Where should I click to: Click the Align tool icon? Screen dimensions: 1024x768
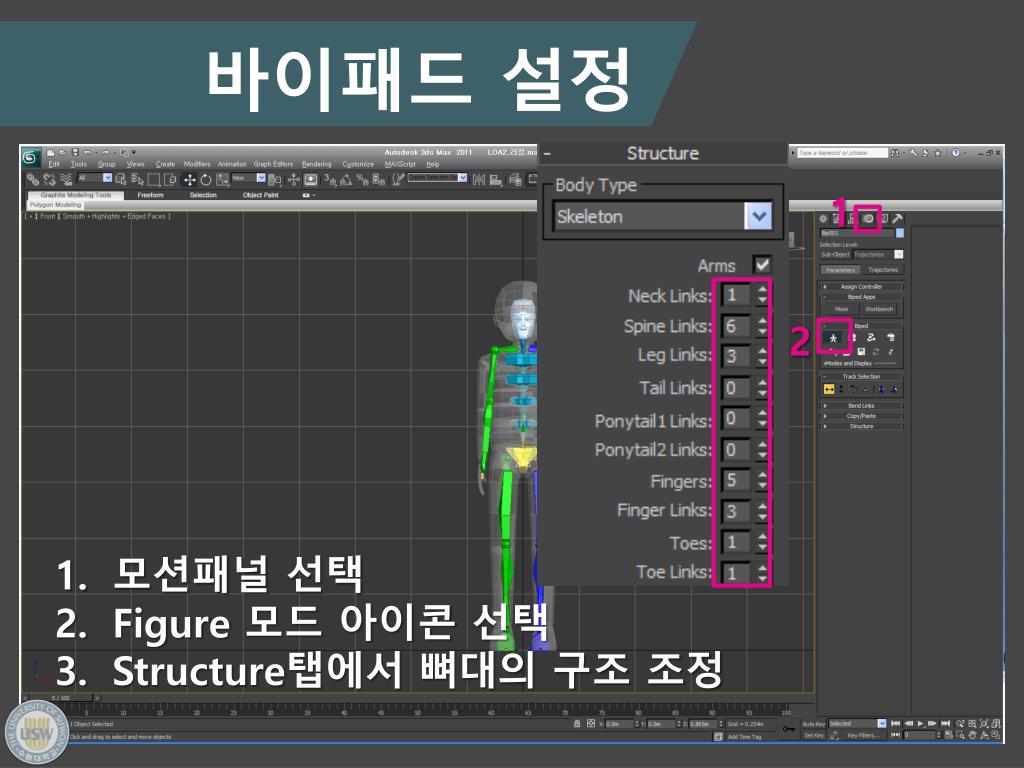[496, 180]
